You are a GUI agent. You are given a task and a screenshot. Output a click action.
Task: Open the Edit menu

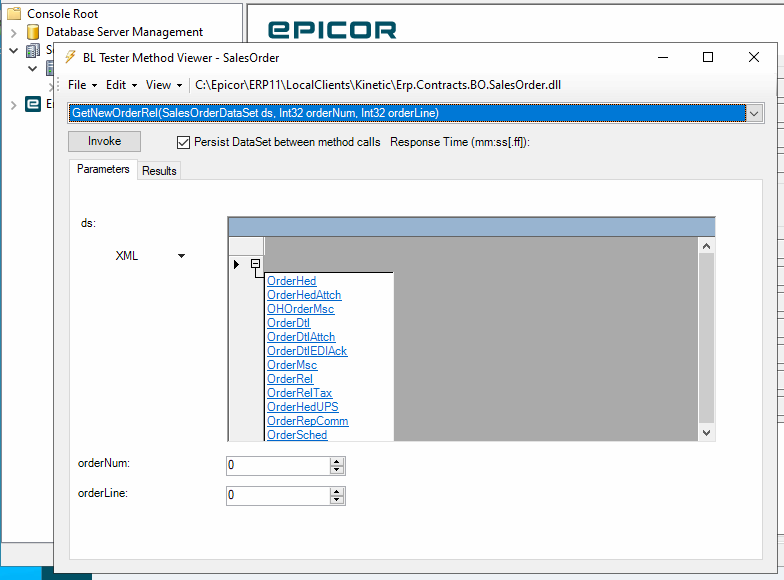(x=121, y=85)
